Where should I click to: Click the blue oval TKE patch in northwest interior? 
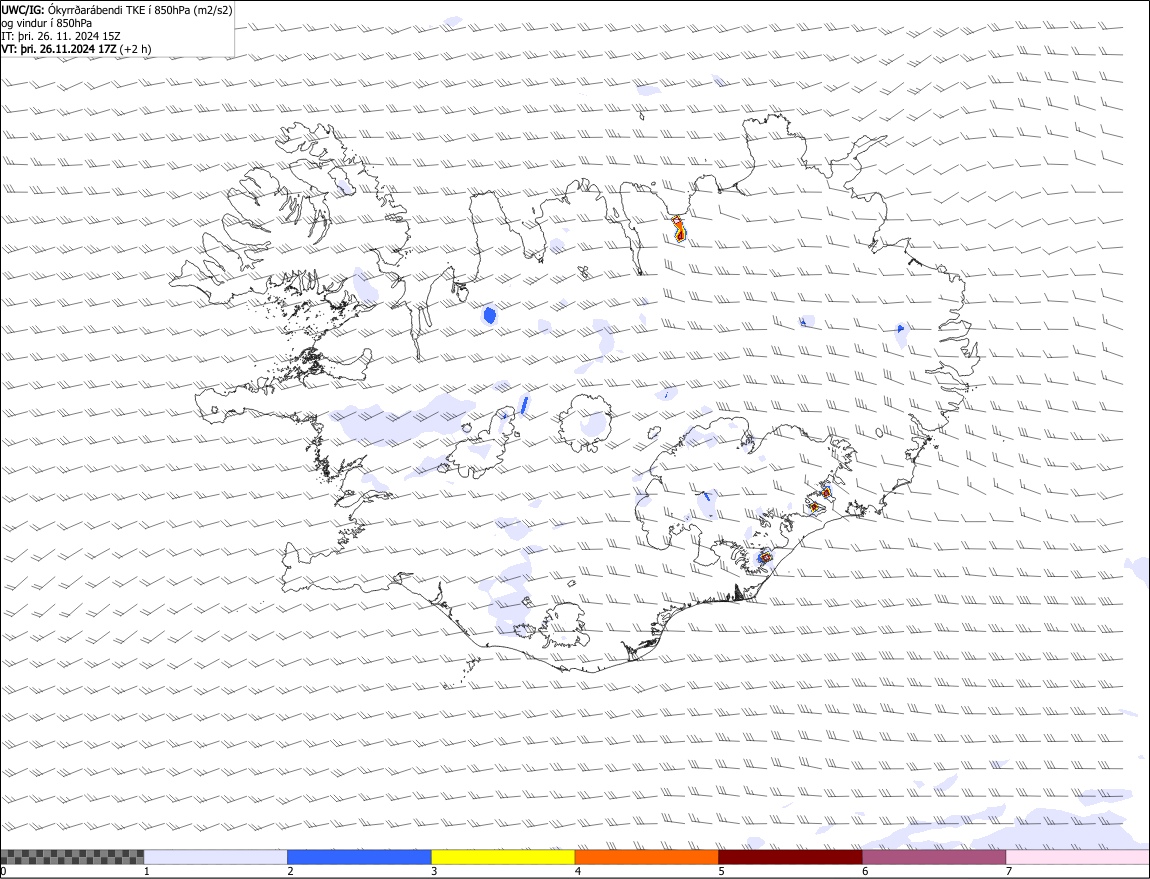tap(490, 316)
